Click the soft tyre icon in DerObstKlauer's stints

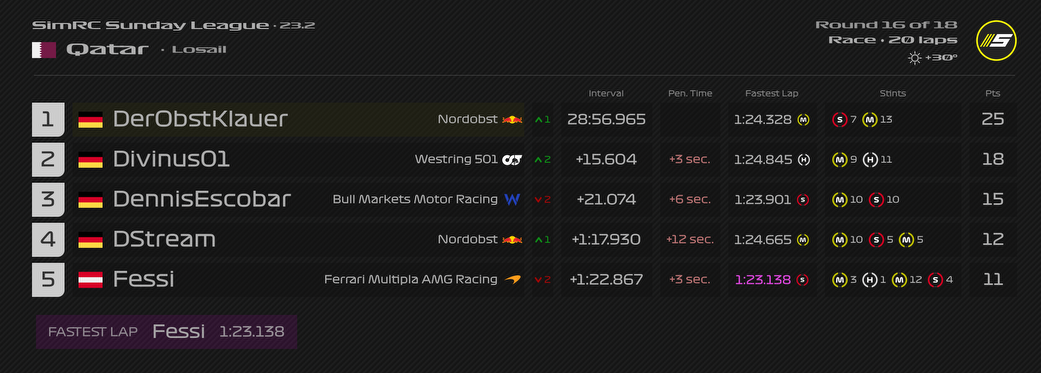coord(840,119)
